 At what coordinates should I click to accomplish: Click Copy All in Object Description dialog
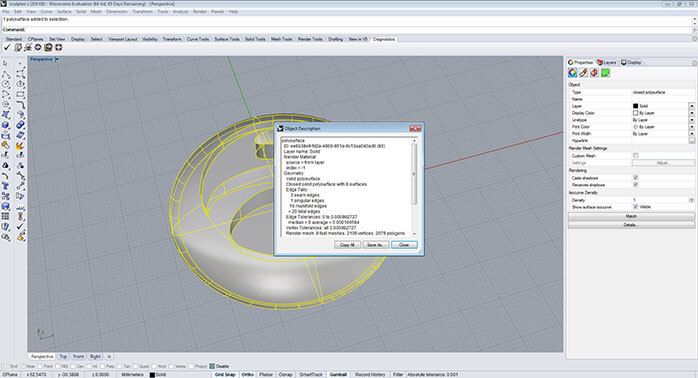347,245
